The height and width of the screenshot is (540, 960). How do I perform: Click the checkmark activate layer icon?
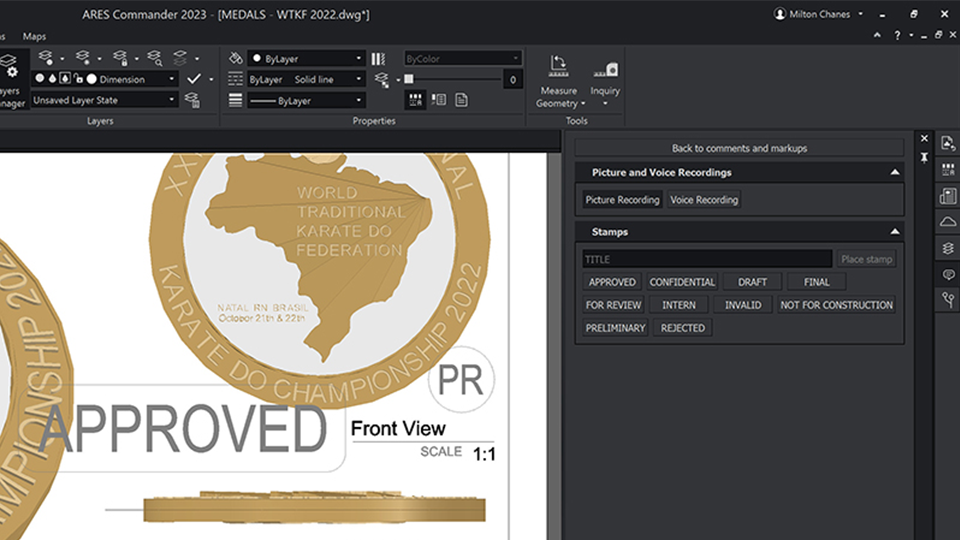click(x=194, y=79)
